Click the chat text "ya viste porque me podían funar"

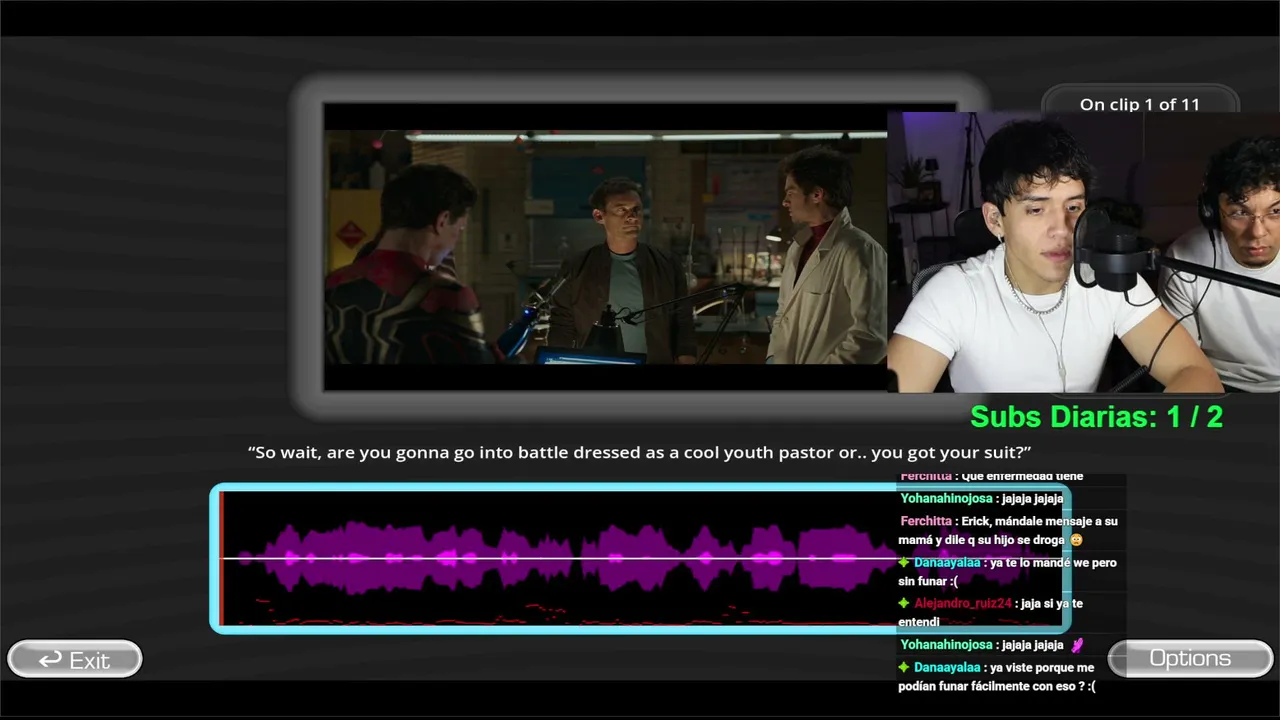tap(996, 676)
